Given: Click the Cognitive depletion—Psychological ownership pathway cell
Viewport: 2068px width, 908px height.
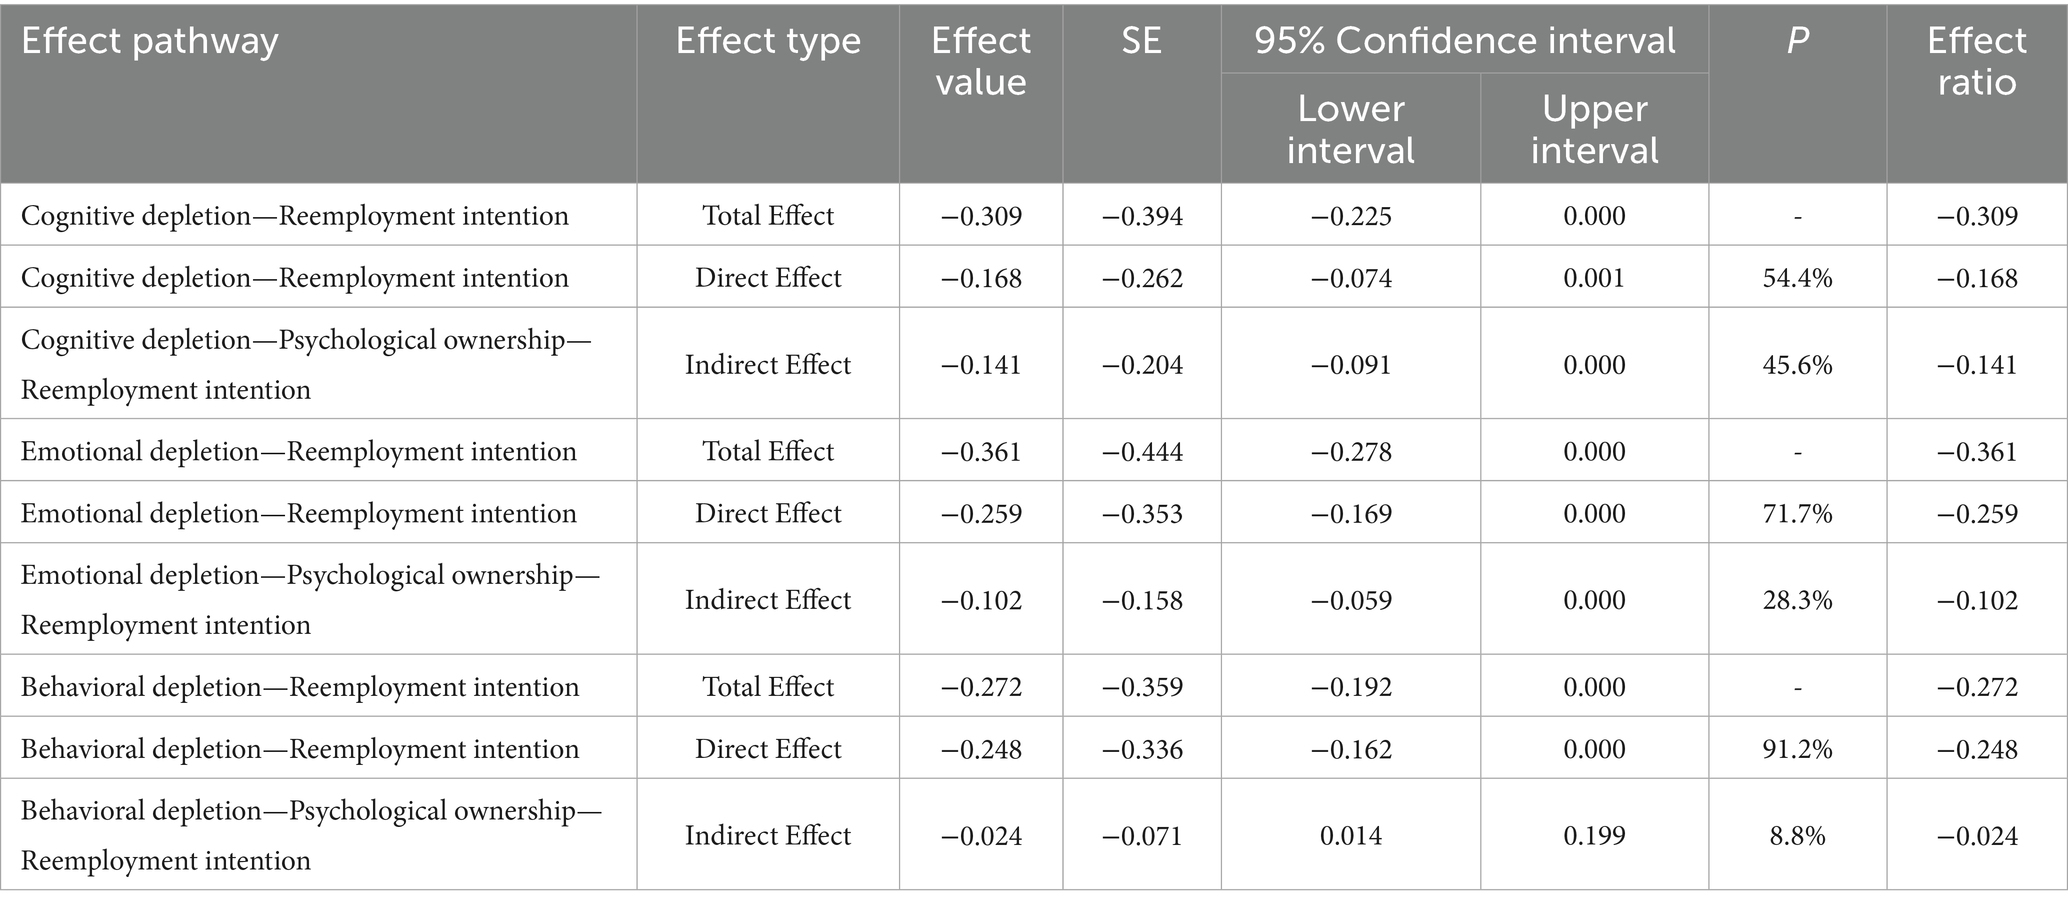Looking at the screenshot, I should click(305, 365).
